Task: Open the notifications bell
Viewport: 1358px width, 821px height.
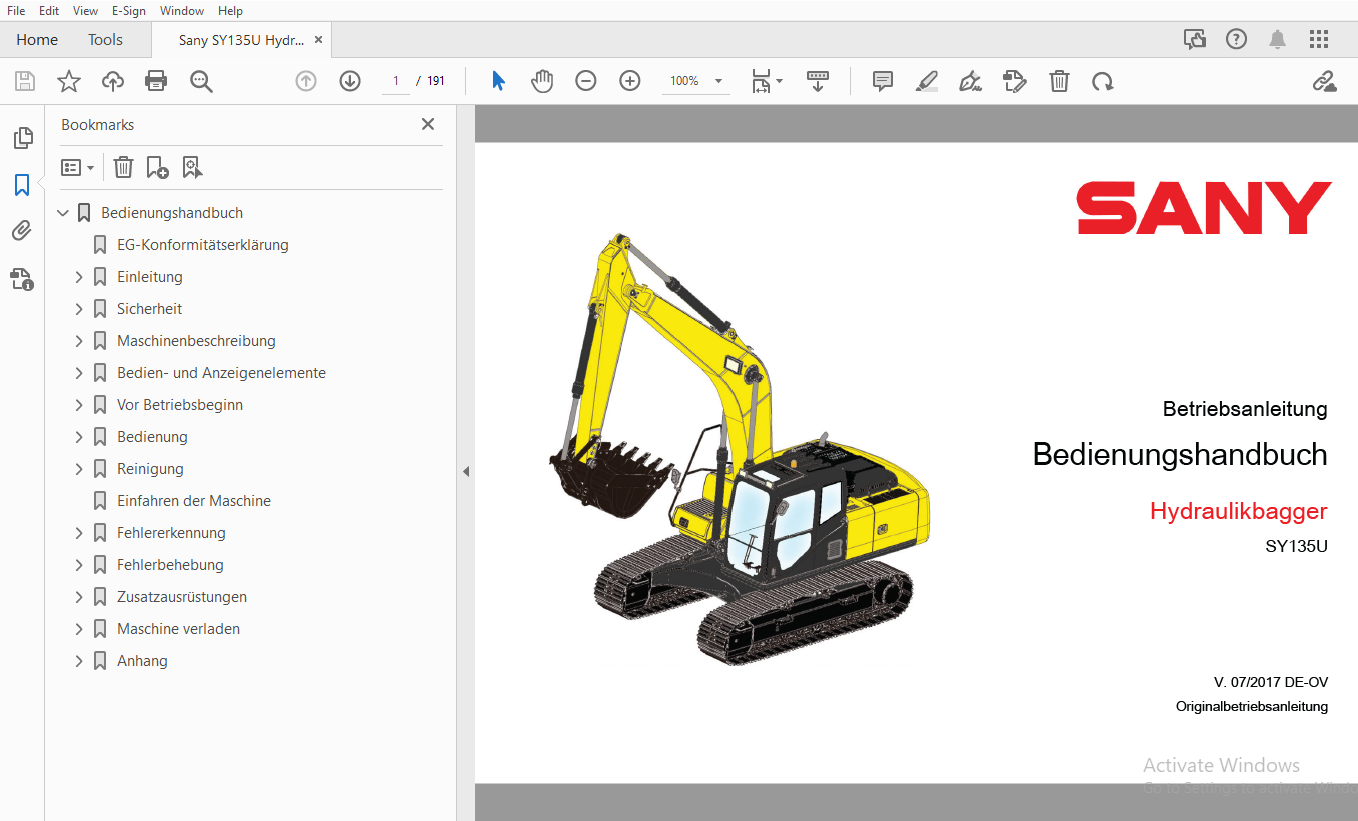Action: (x=1277, y=39)
